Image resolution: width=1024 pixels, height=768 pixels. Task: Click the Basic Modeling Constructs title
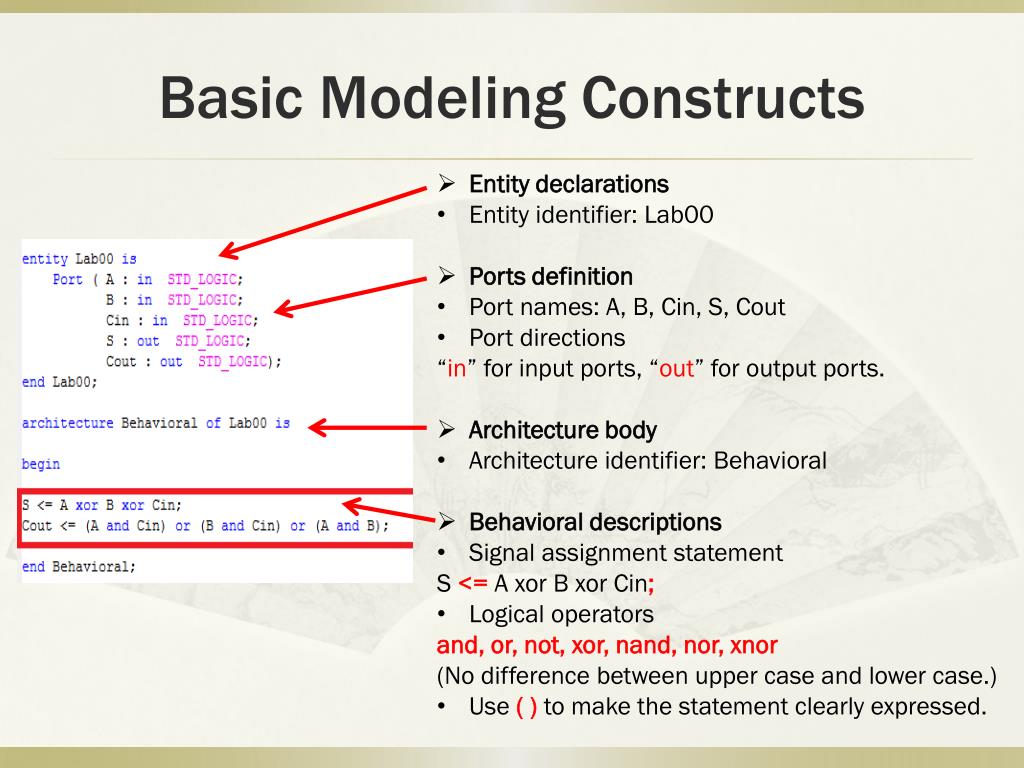point(513,98)
